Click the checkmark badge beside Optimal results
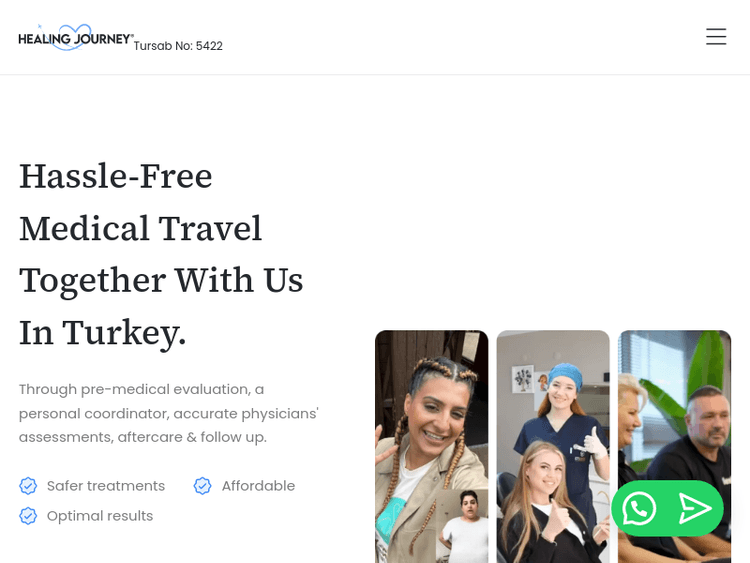Screen dimensions: 750x563 point(28,516)
